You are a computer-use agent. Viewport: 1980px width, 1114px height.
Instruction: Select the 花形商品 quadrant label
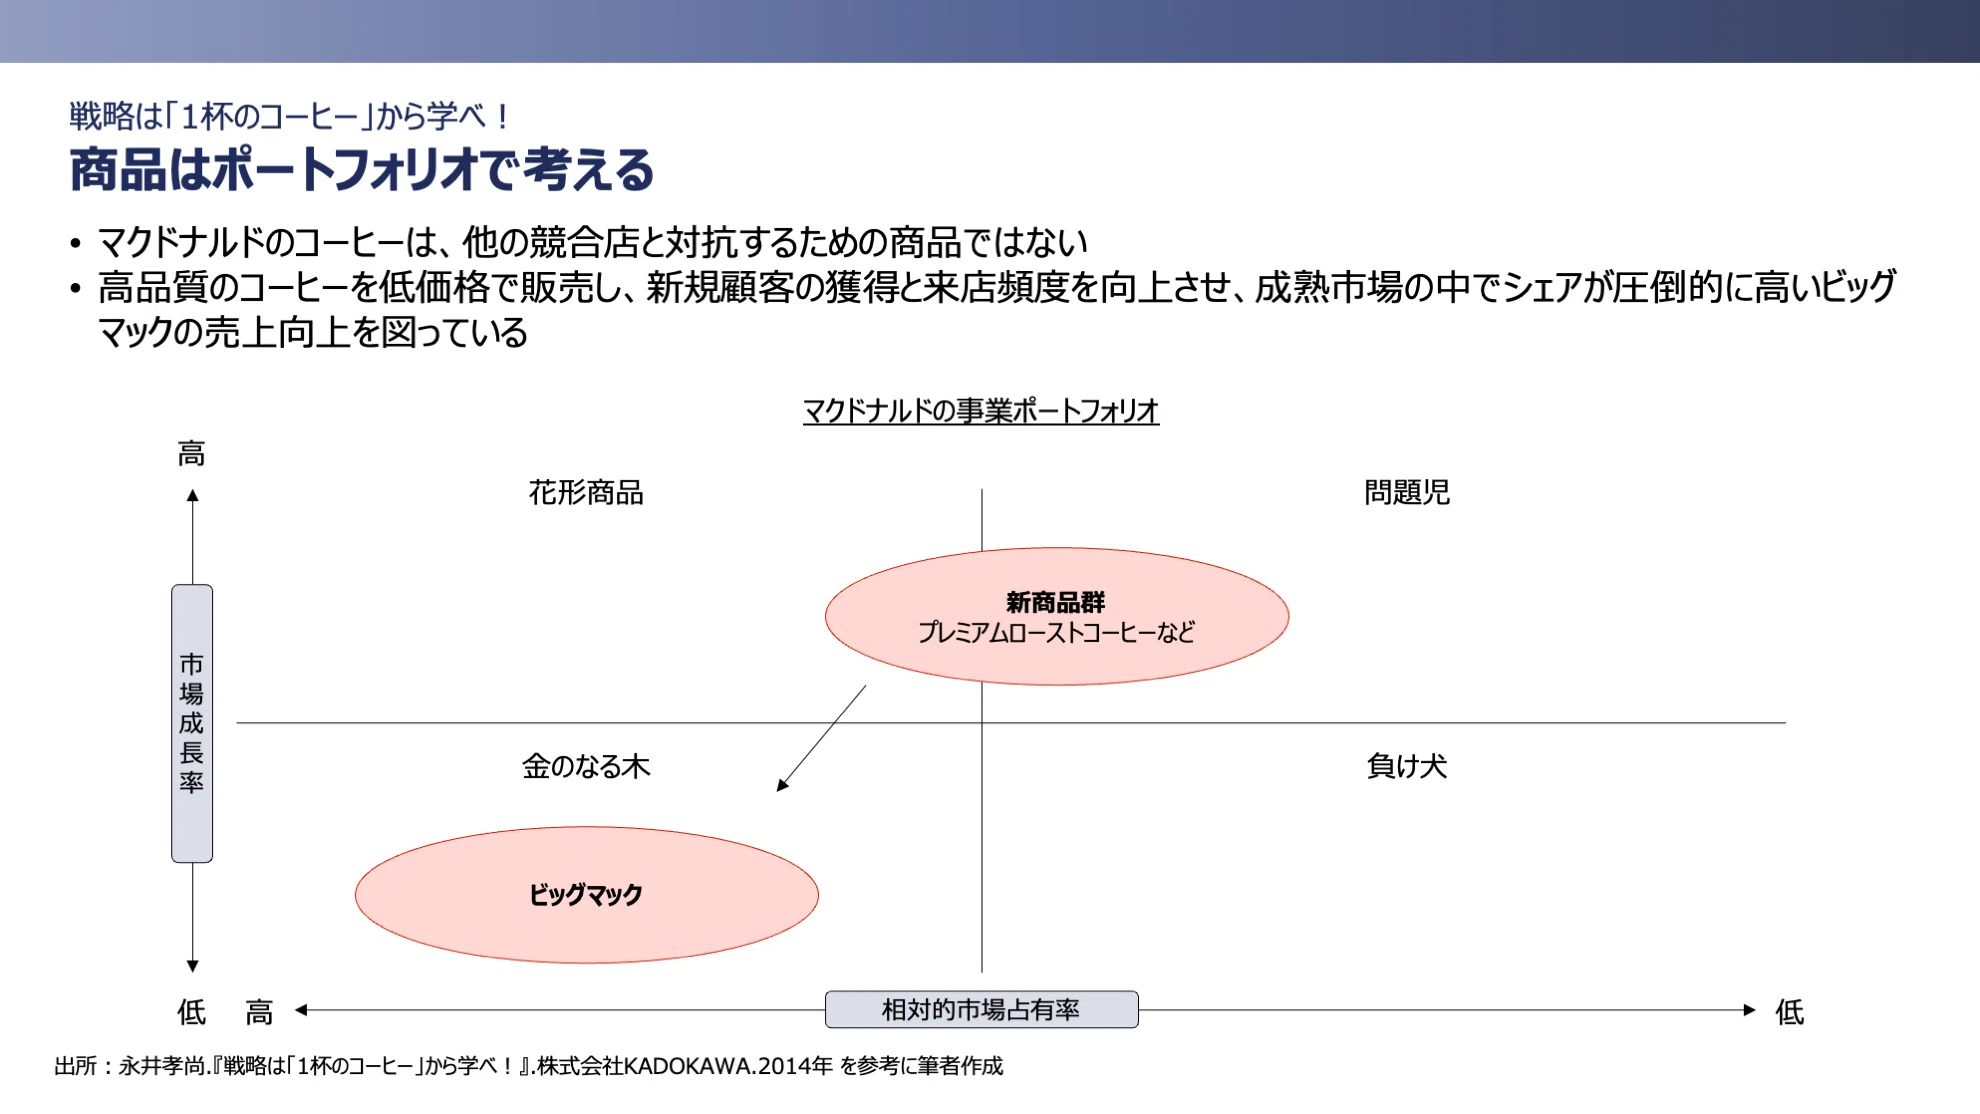click(x=586, y=492)
